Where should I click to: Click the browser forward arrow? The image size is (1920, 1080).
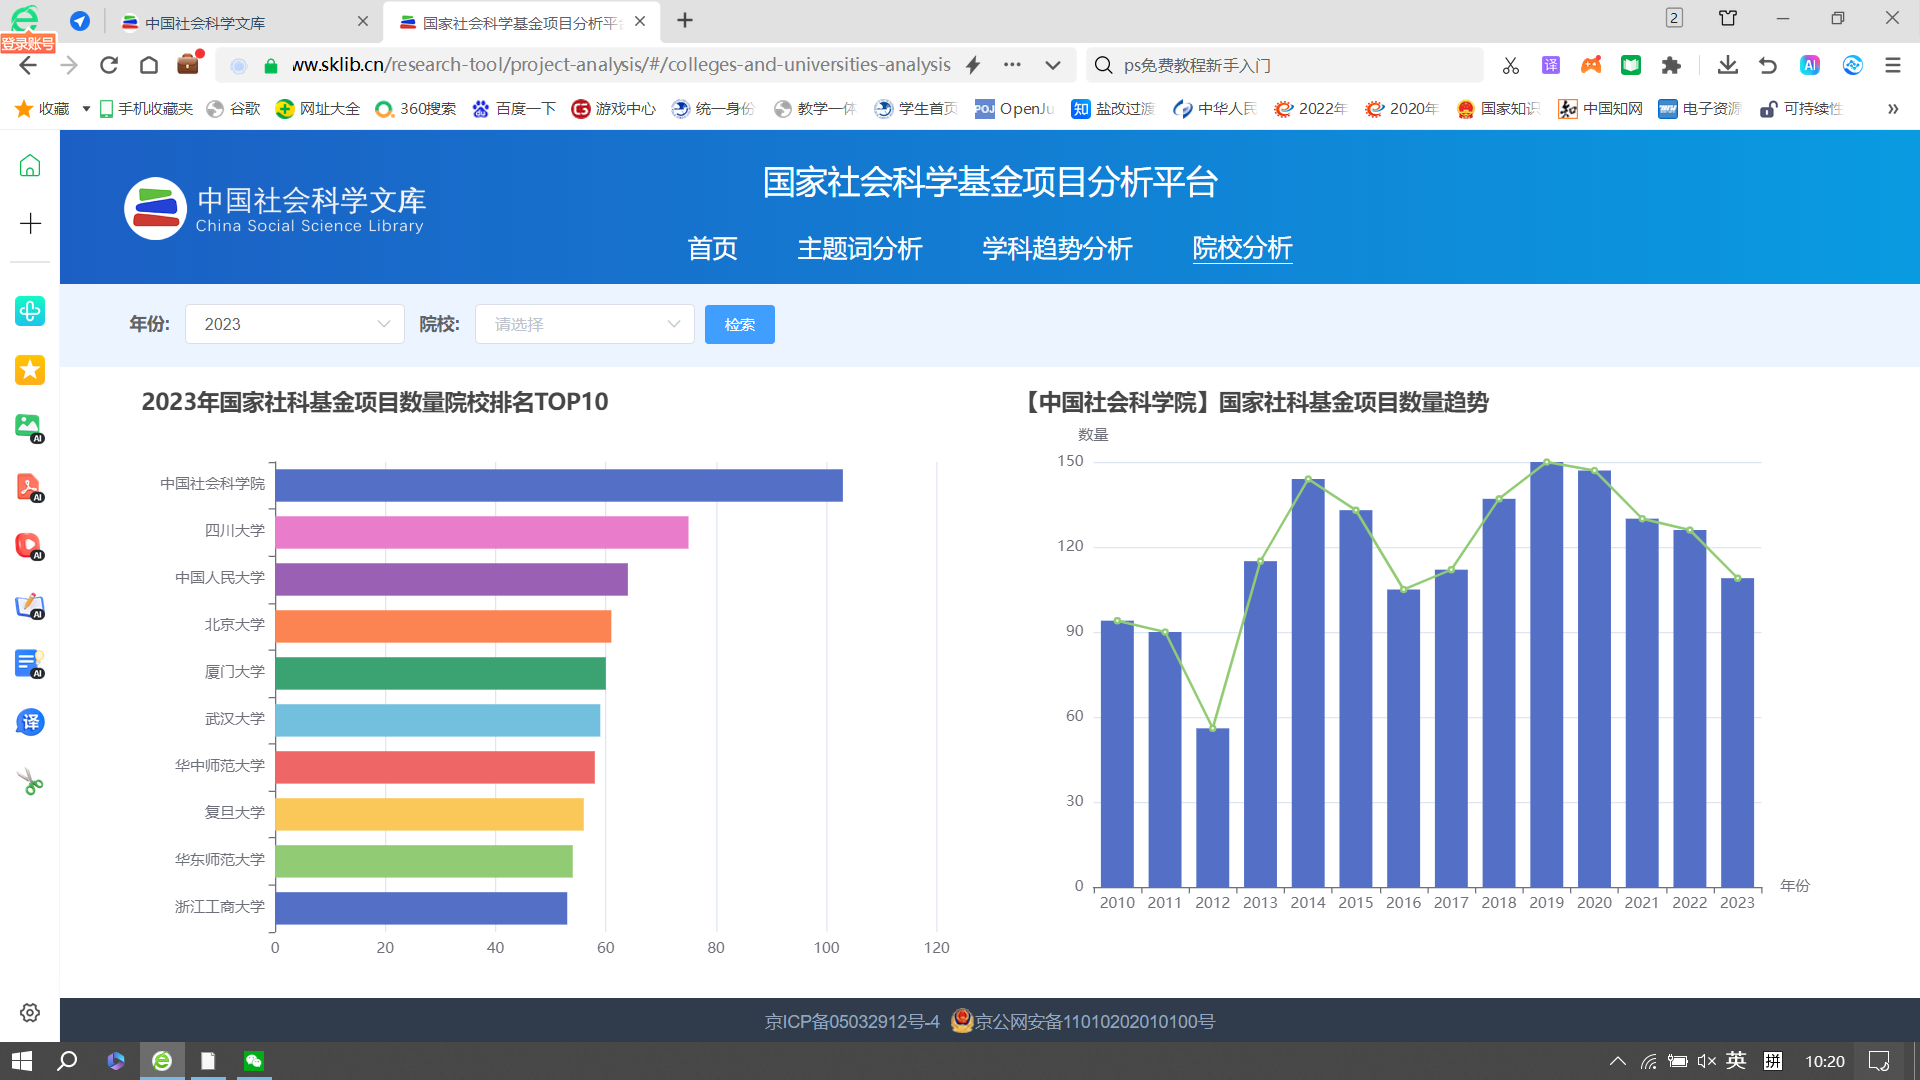point(69,65)
